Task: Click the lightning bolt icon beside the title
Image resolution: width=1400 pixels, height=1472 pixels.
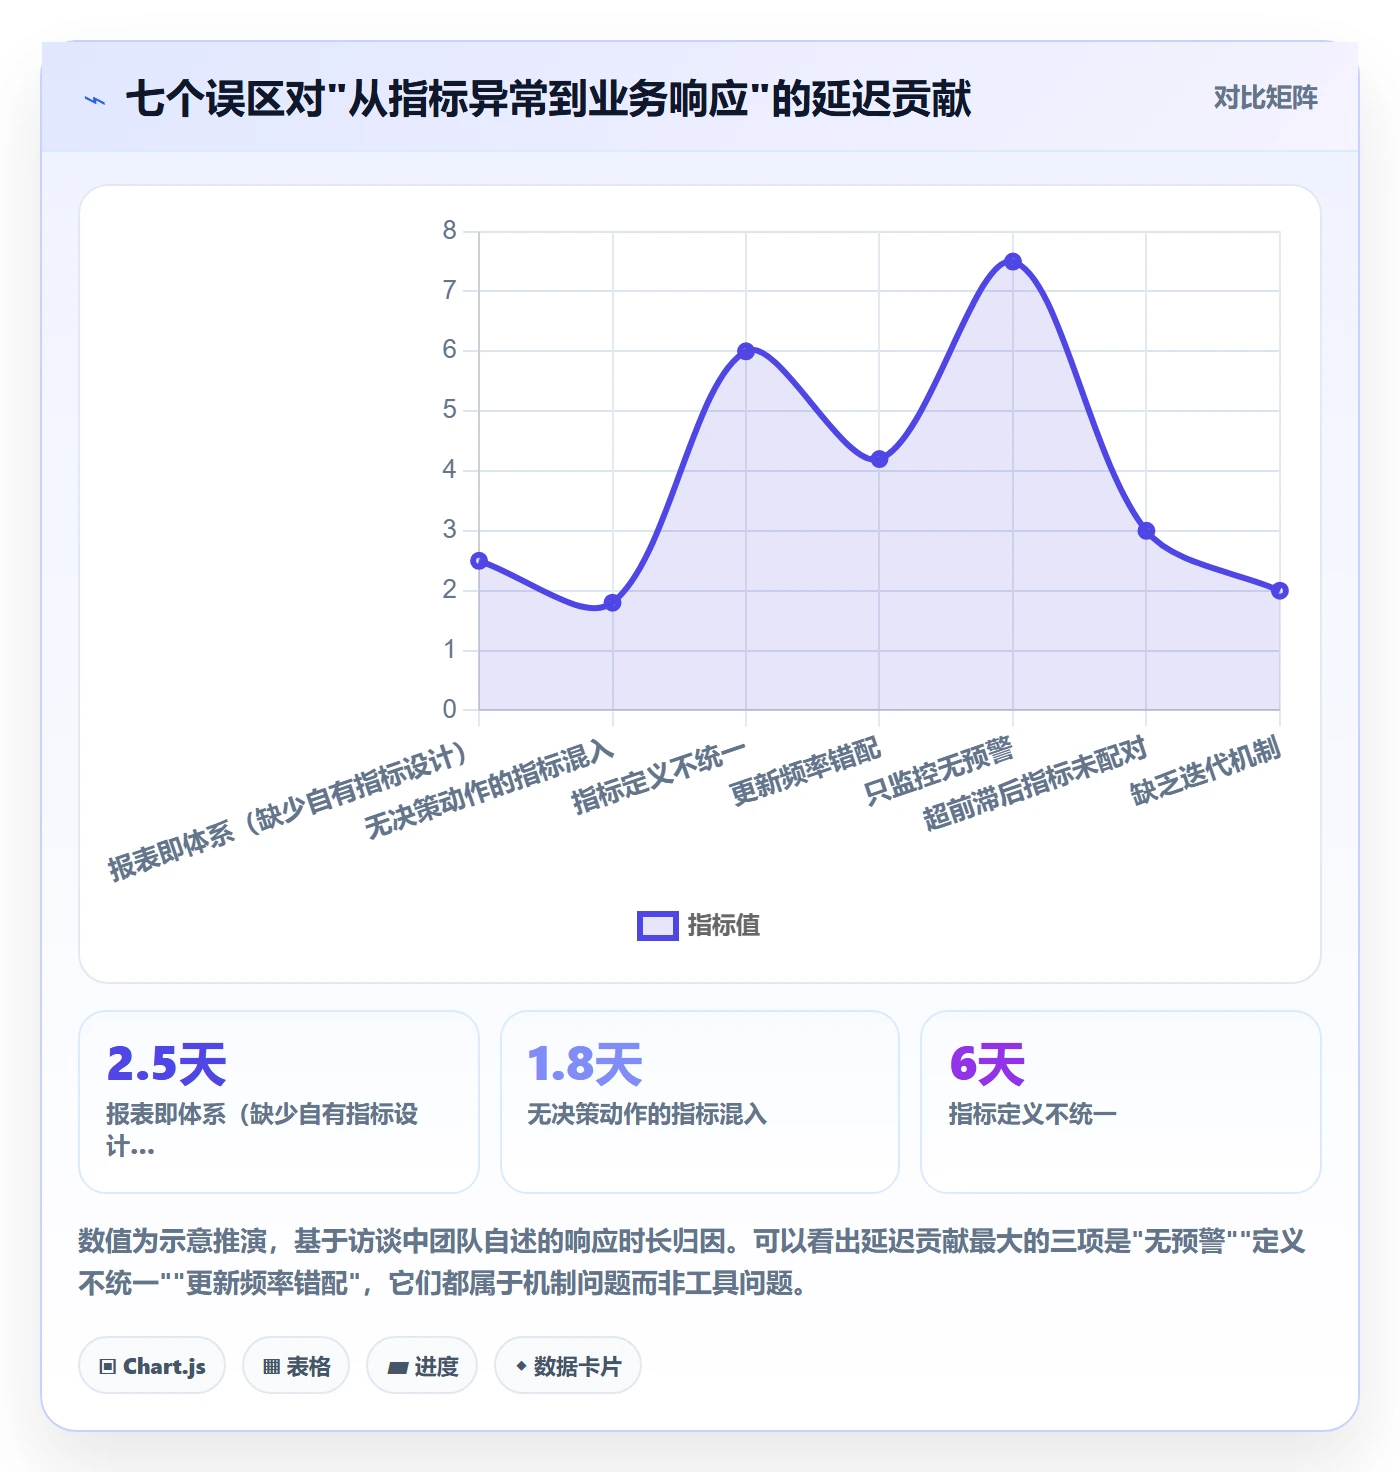Action: point(95,100)
